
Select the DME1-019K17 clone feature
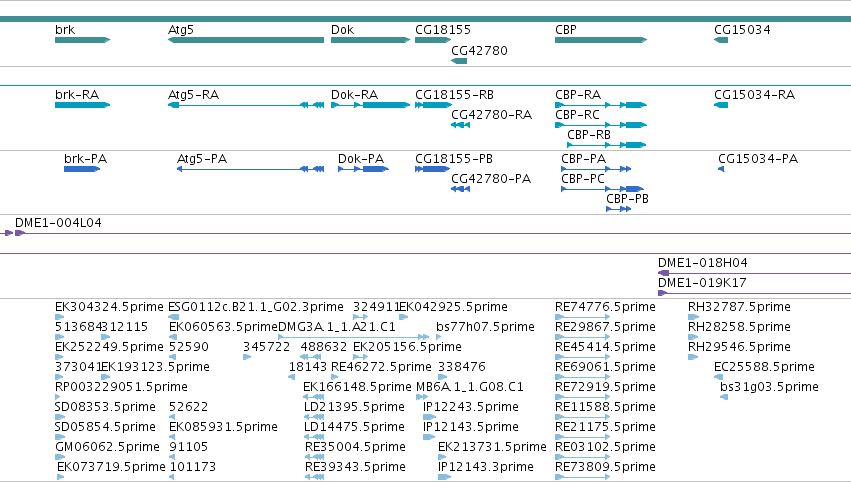[754, 293]
